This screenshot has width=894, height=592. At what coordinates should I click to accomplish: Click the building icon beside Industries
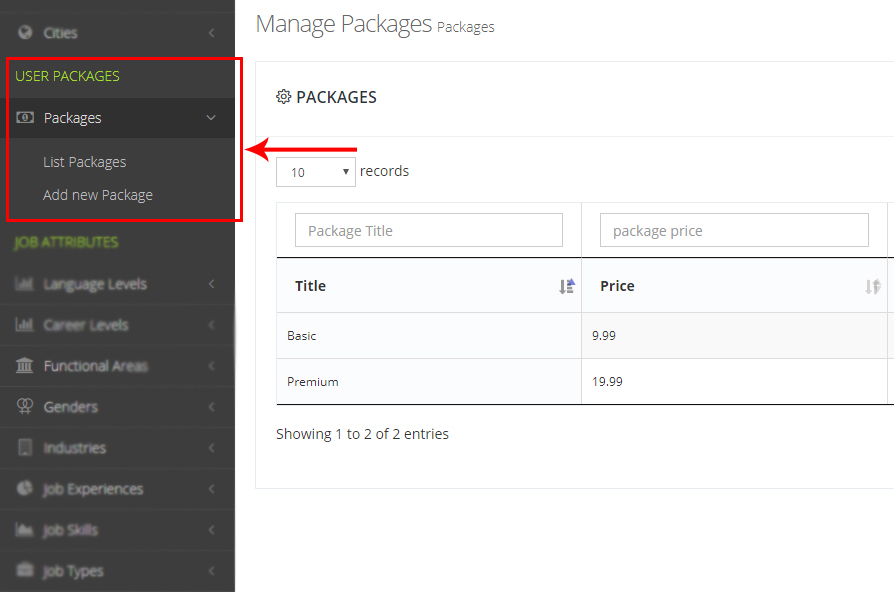pos(25,448)
